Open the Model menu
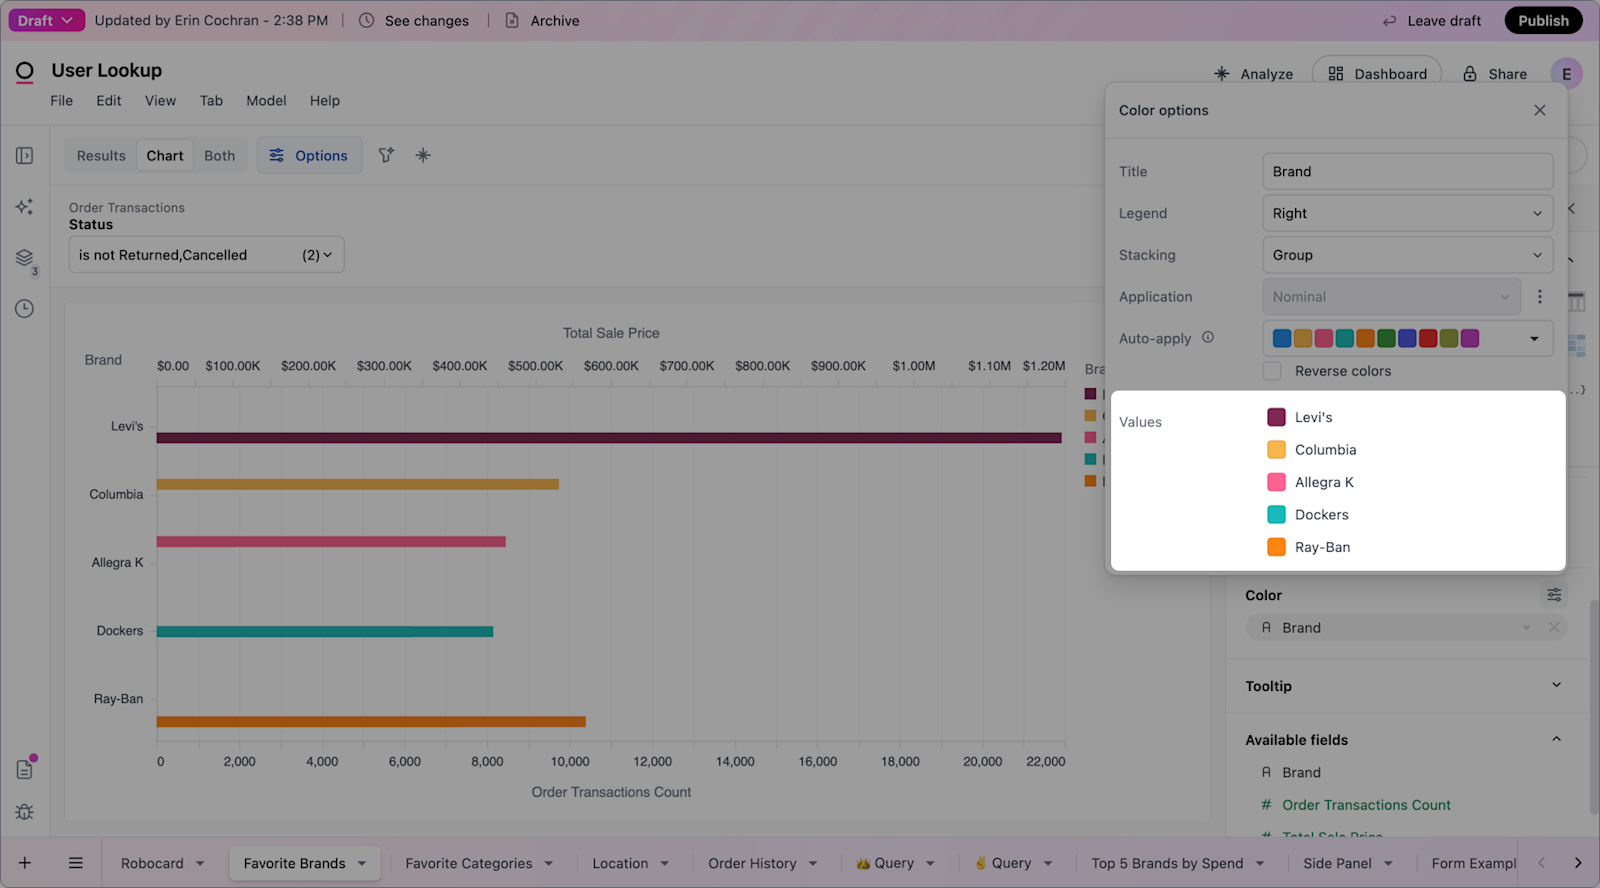The height and width of the screenshot is (888, 1600). [x=266, y=101]
